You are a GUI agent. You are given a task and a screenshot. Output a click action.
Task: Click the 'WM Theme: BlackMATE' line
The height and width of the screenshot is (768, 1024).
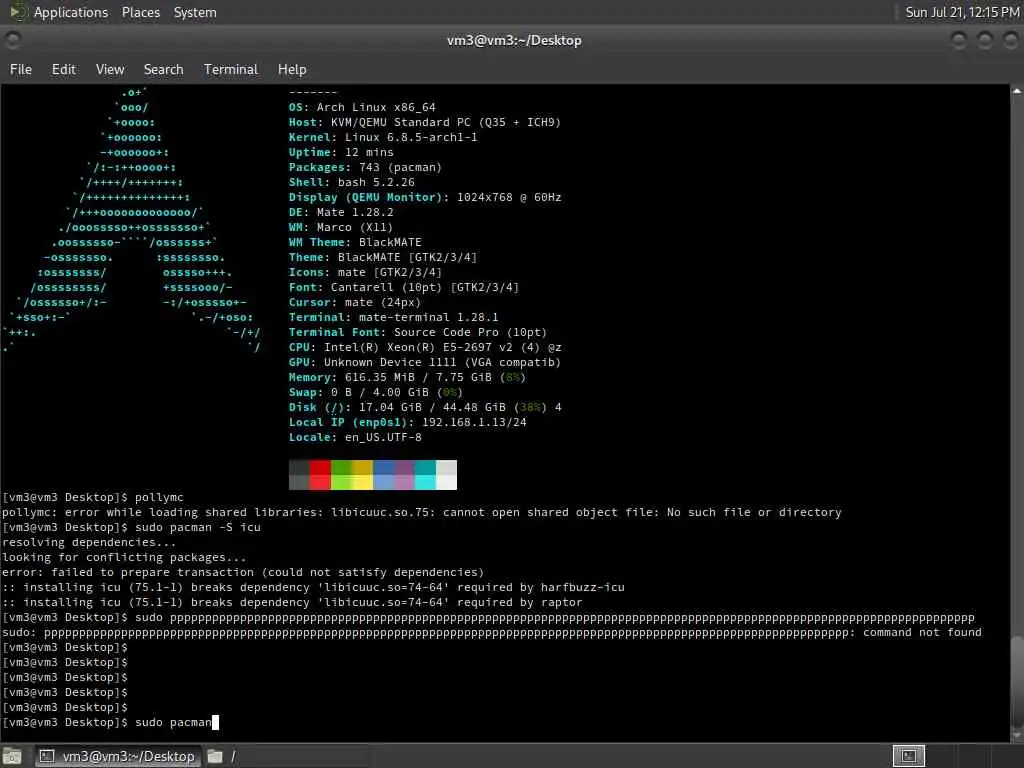click(x=355, y=242)
